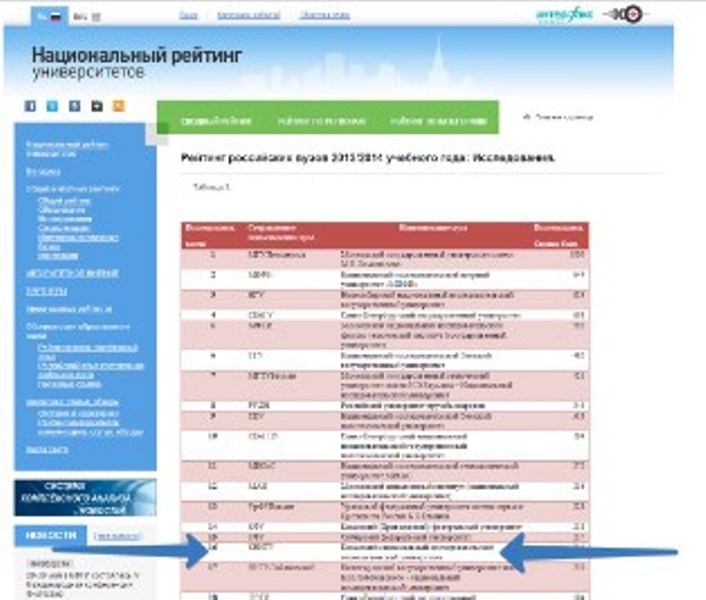The image size is (706, 600).
Task: Click the Twitter share icon
Action: pyautogui.click(x=53, y=106)
